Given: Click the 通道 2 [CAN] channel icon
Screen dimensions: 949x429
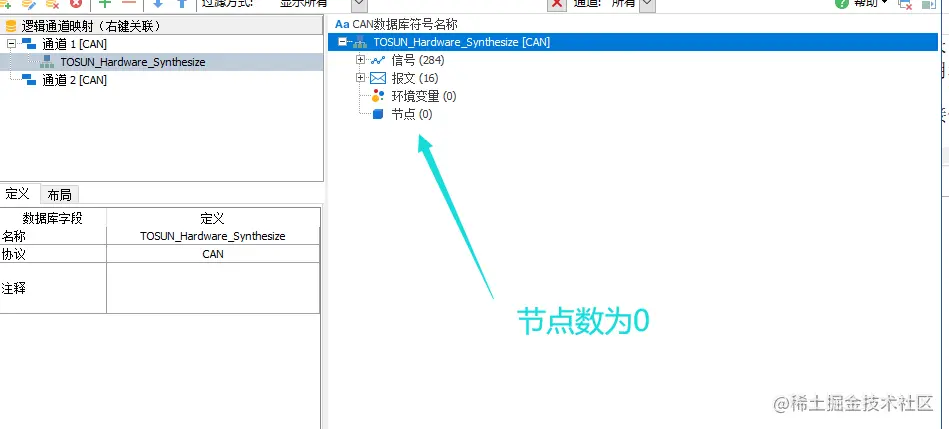Looking at the screenshot, I should pyautogui.click(x=28, y=79).
